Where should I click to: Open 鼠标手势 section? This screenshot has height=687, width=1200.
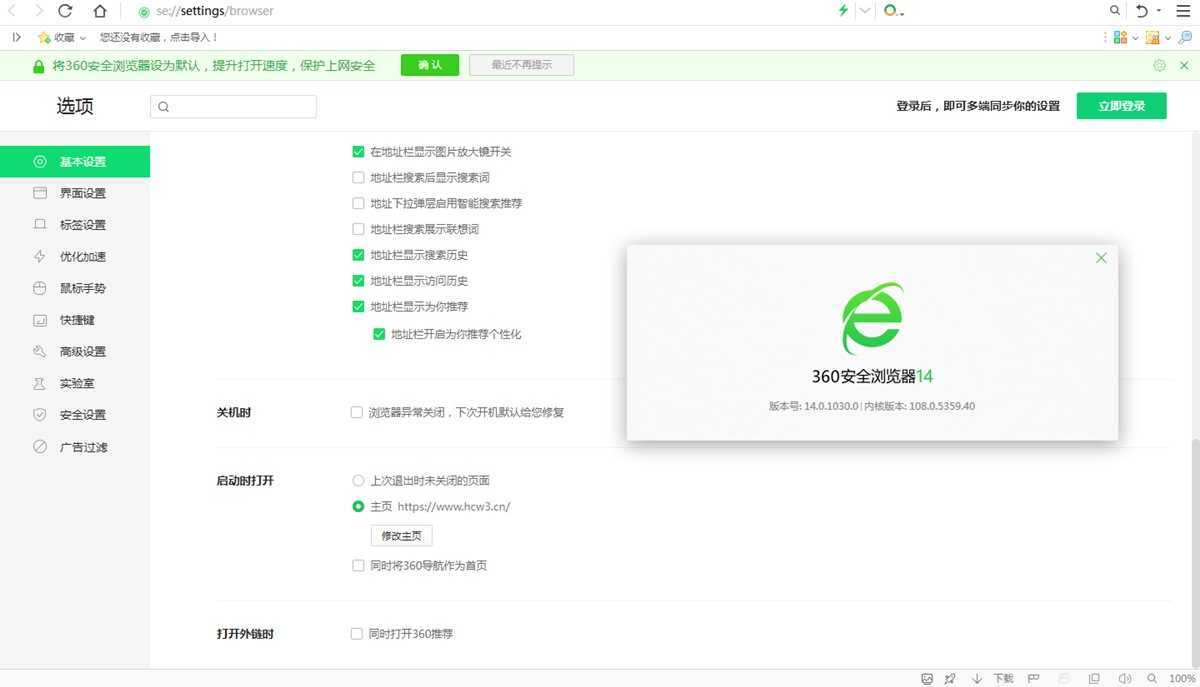pos(75,288)
